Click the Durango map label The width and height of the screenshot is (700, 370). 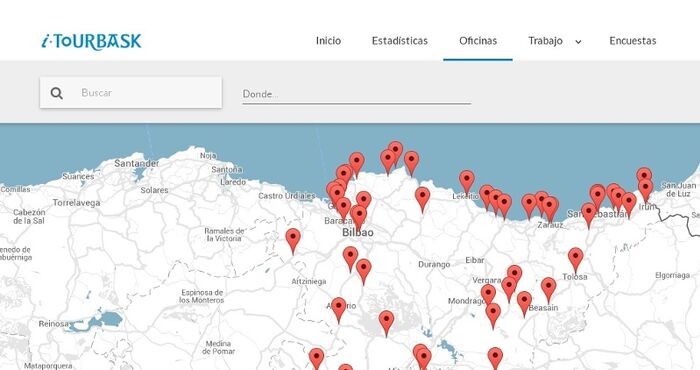pos(434,264)
